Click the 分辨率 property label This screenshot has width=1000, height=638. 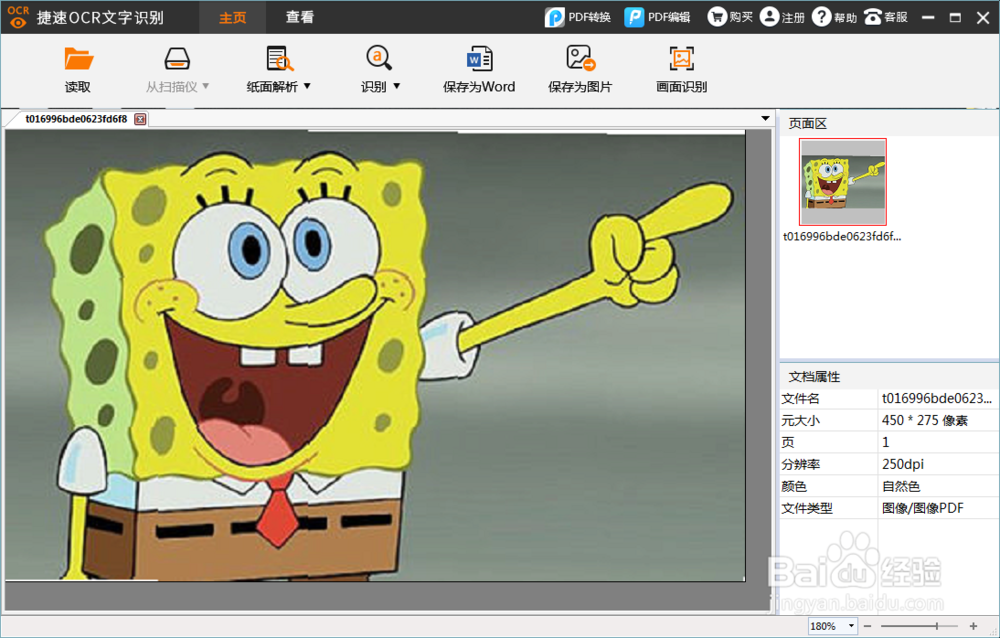pos(800,464)
